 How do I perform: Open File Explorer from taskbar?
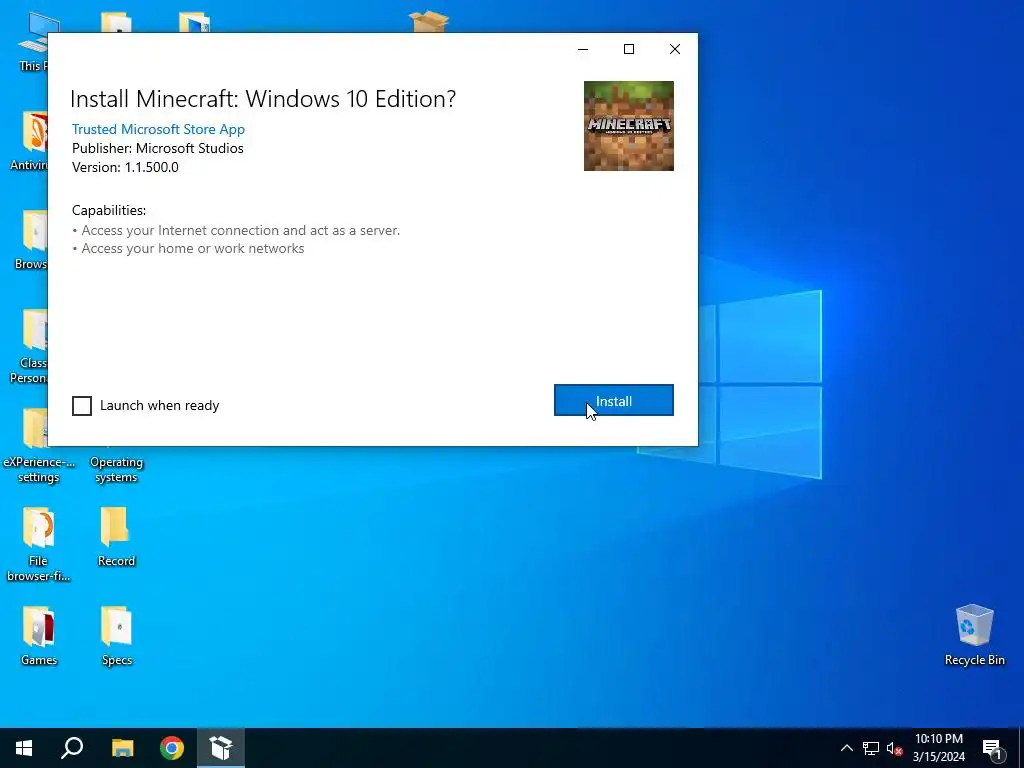tap(122, 748)
